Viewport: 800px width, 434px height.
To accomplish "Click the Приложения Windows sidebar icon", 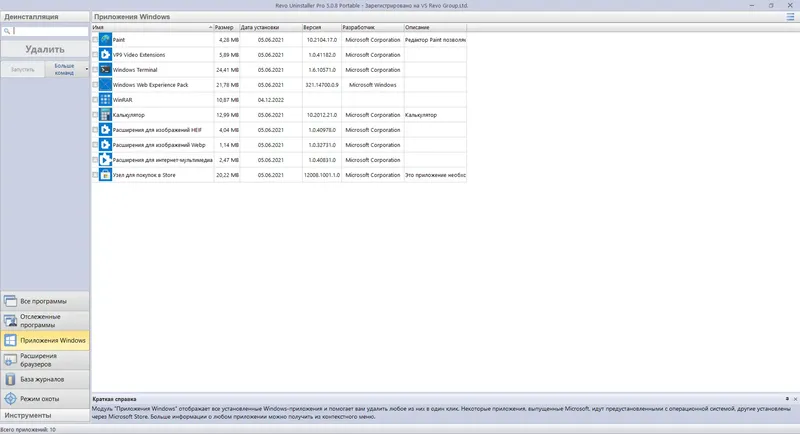I will [10, 340].
